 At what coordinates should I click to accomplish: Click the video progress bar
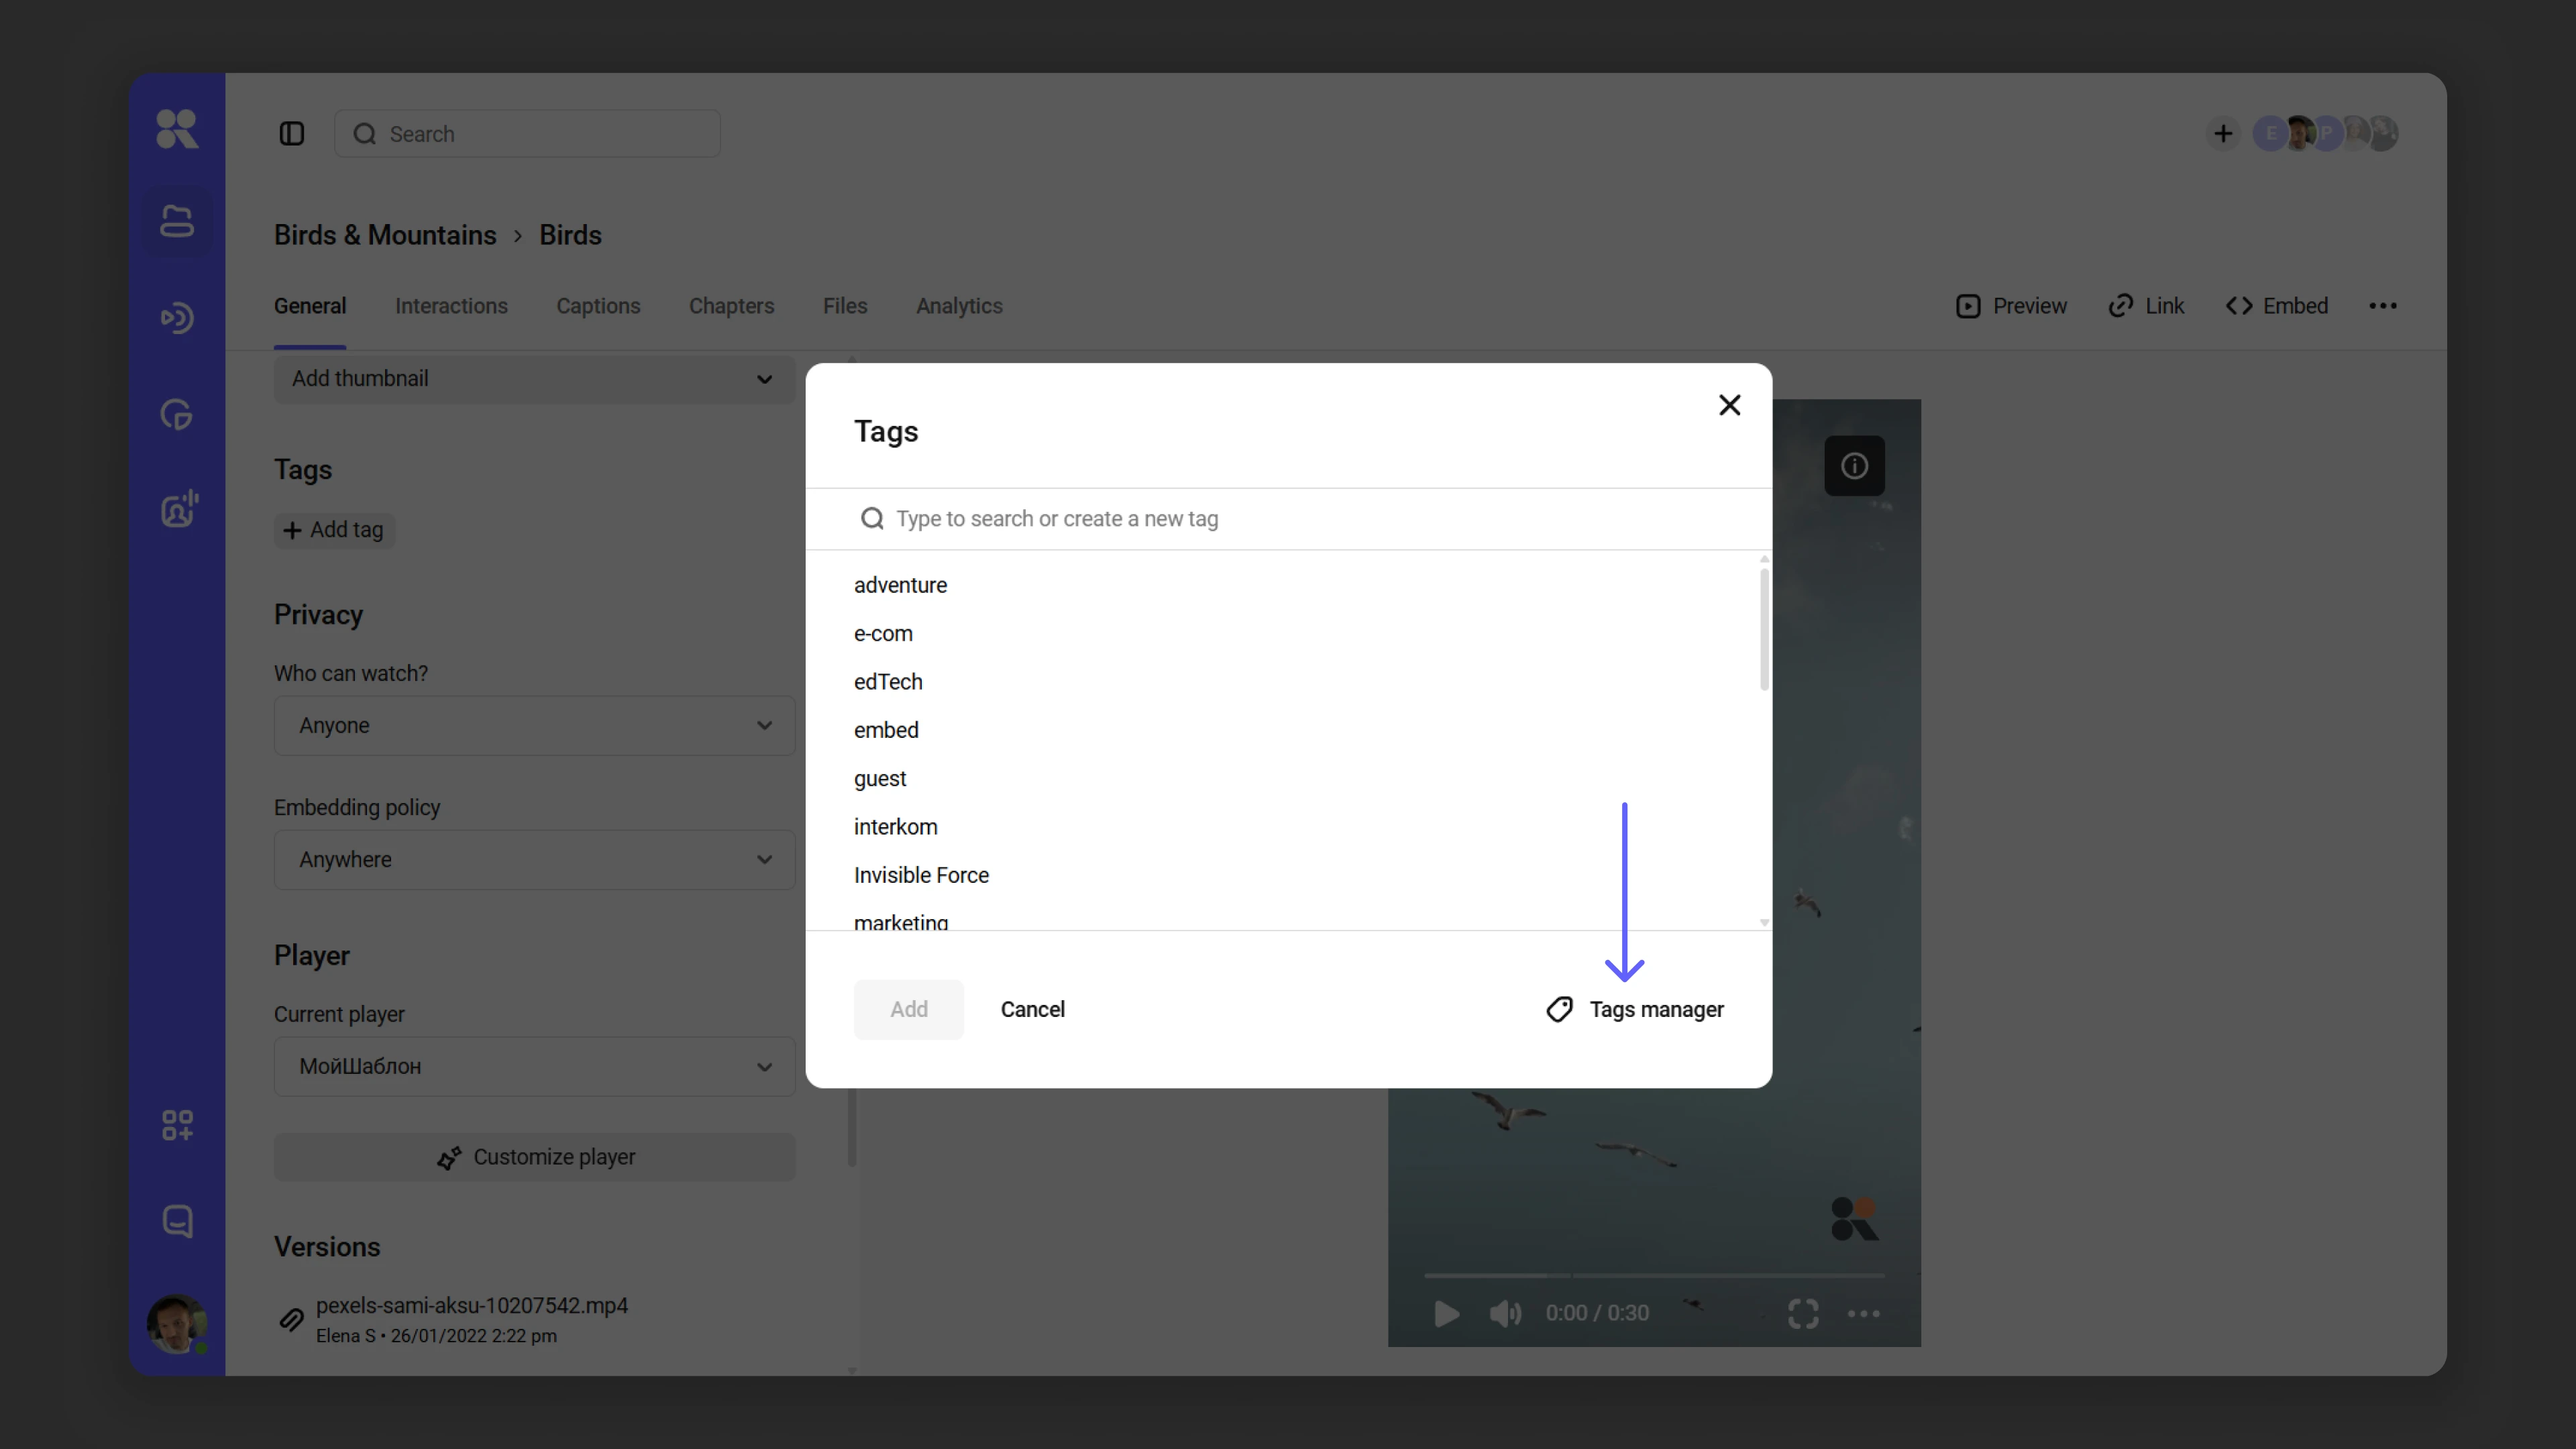pos(1654,1276)
